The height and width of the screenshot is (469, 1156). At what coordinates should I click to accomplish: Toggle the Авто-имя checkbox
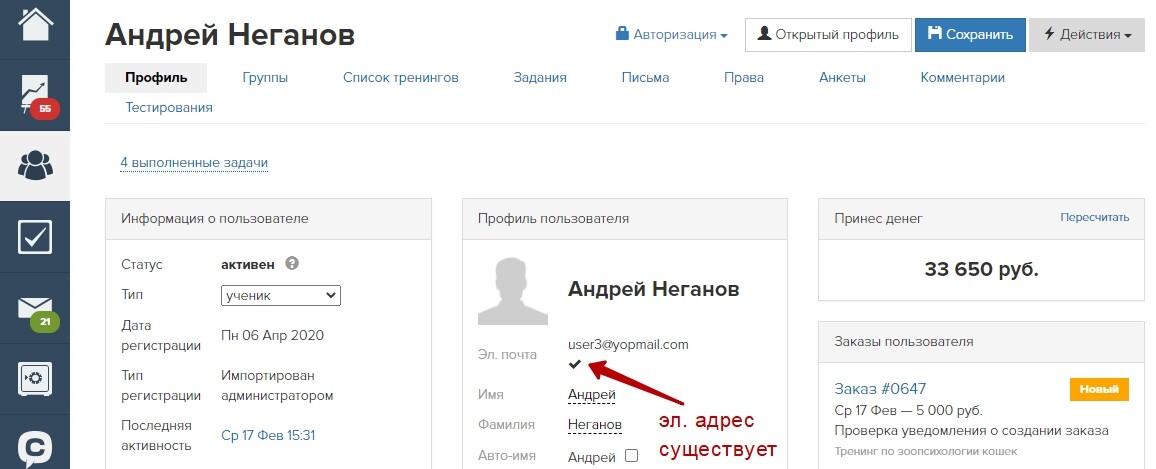631,456
